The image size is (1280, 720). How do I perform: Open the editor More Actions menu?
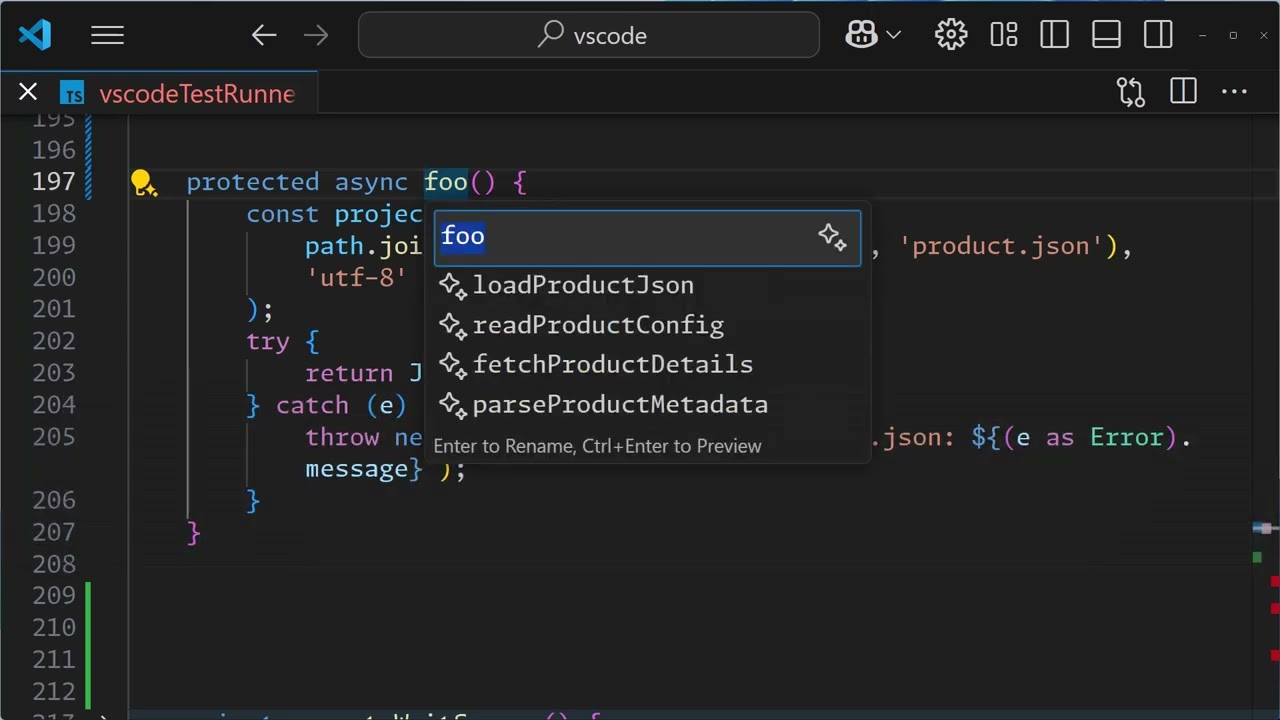[x=1234, y=93]
